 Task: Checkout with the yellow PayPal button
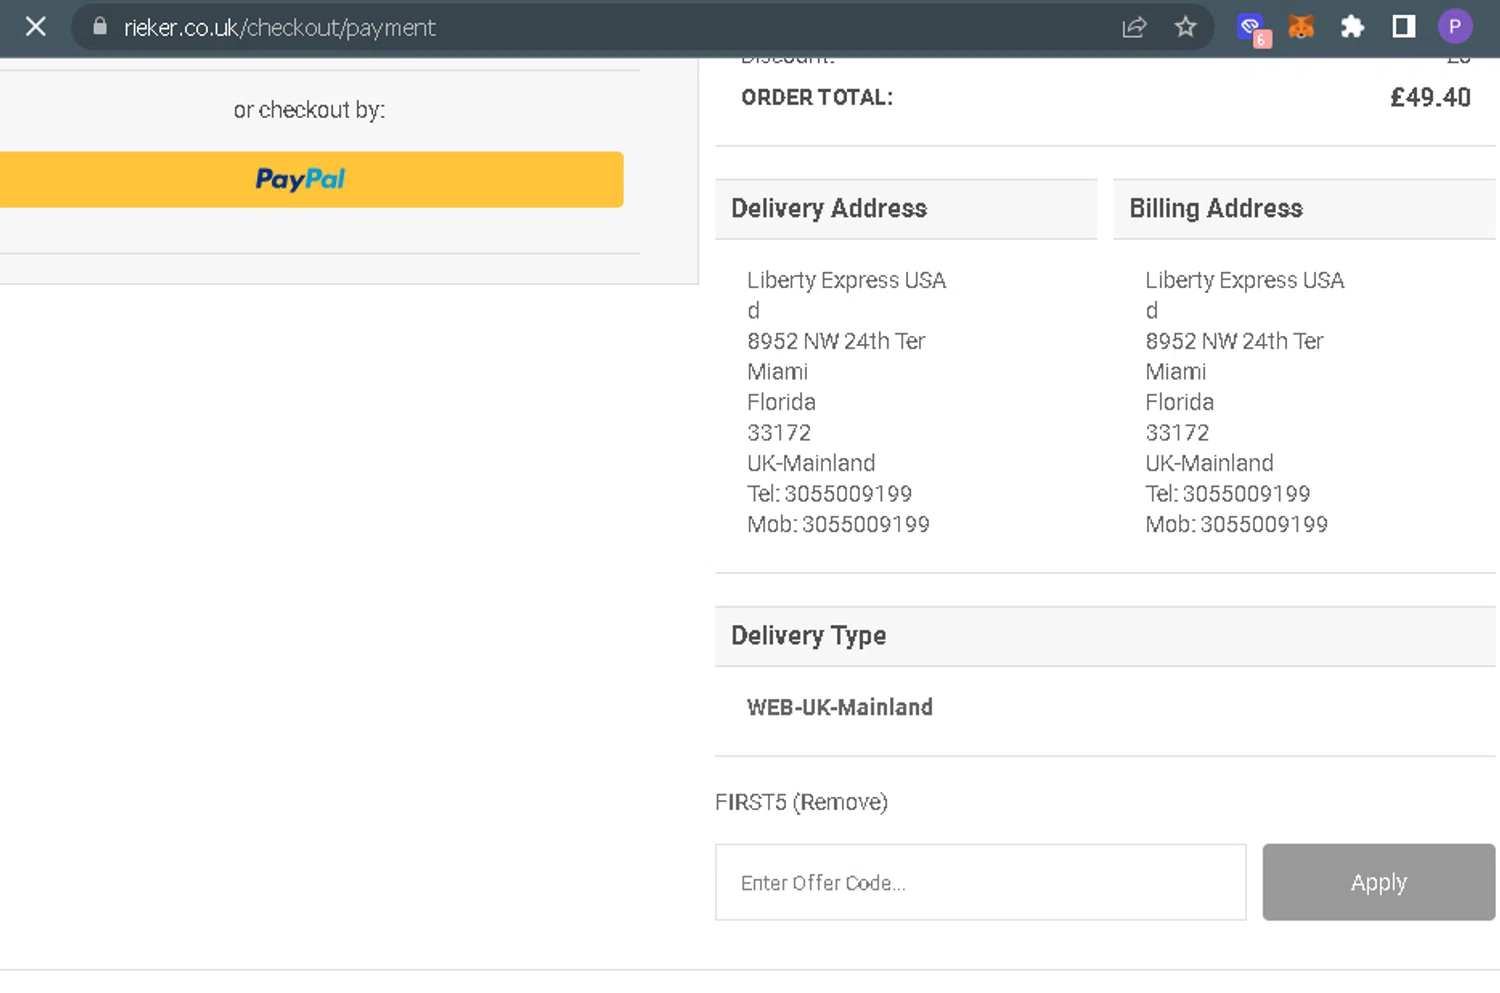tap(311, 179)
